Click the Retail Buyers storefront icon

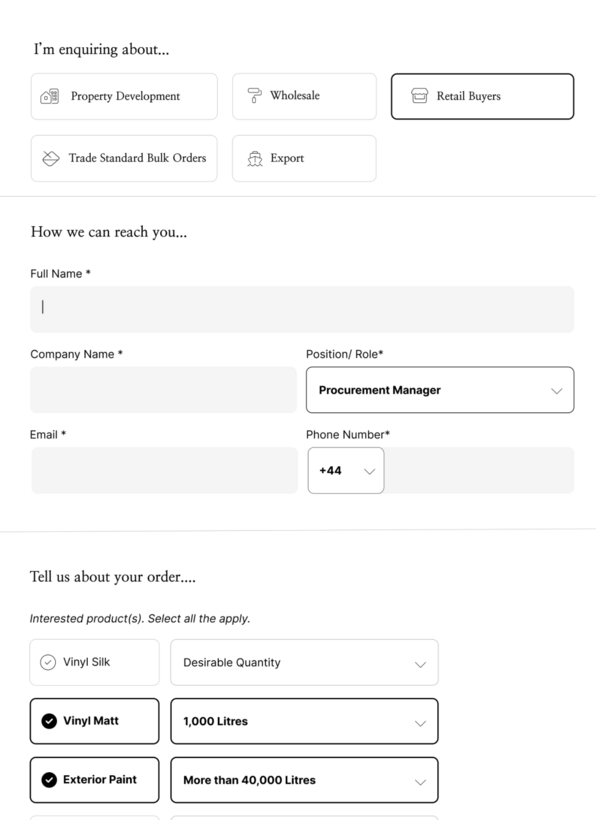419,96
